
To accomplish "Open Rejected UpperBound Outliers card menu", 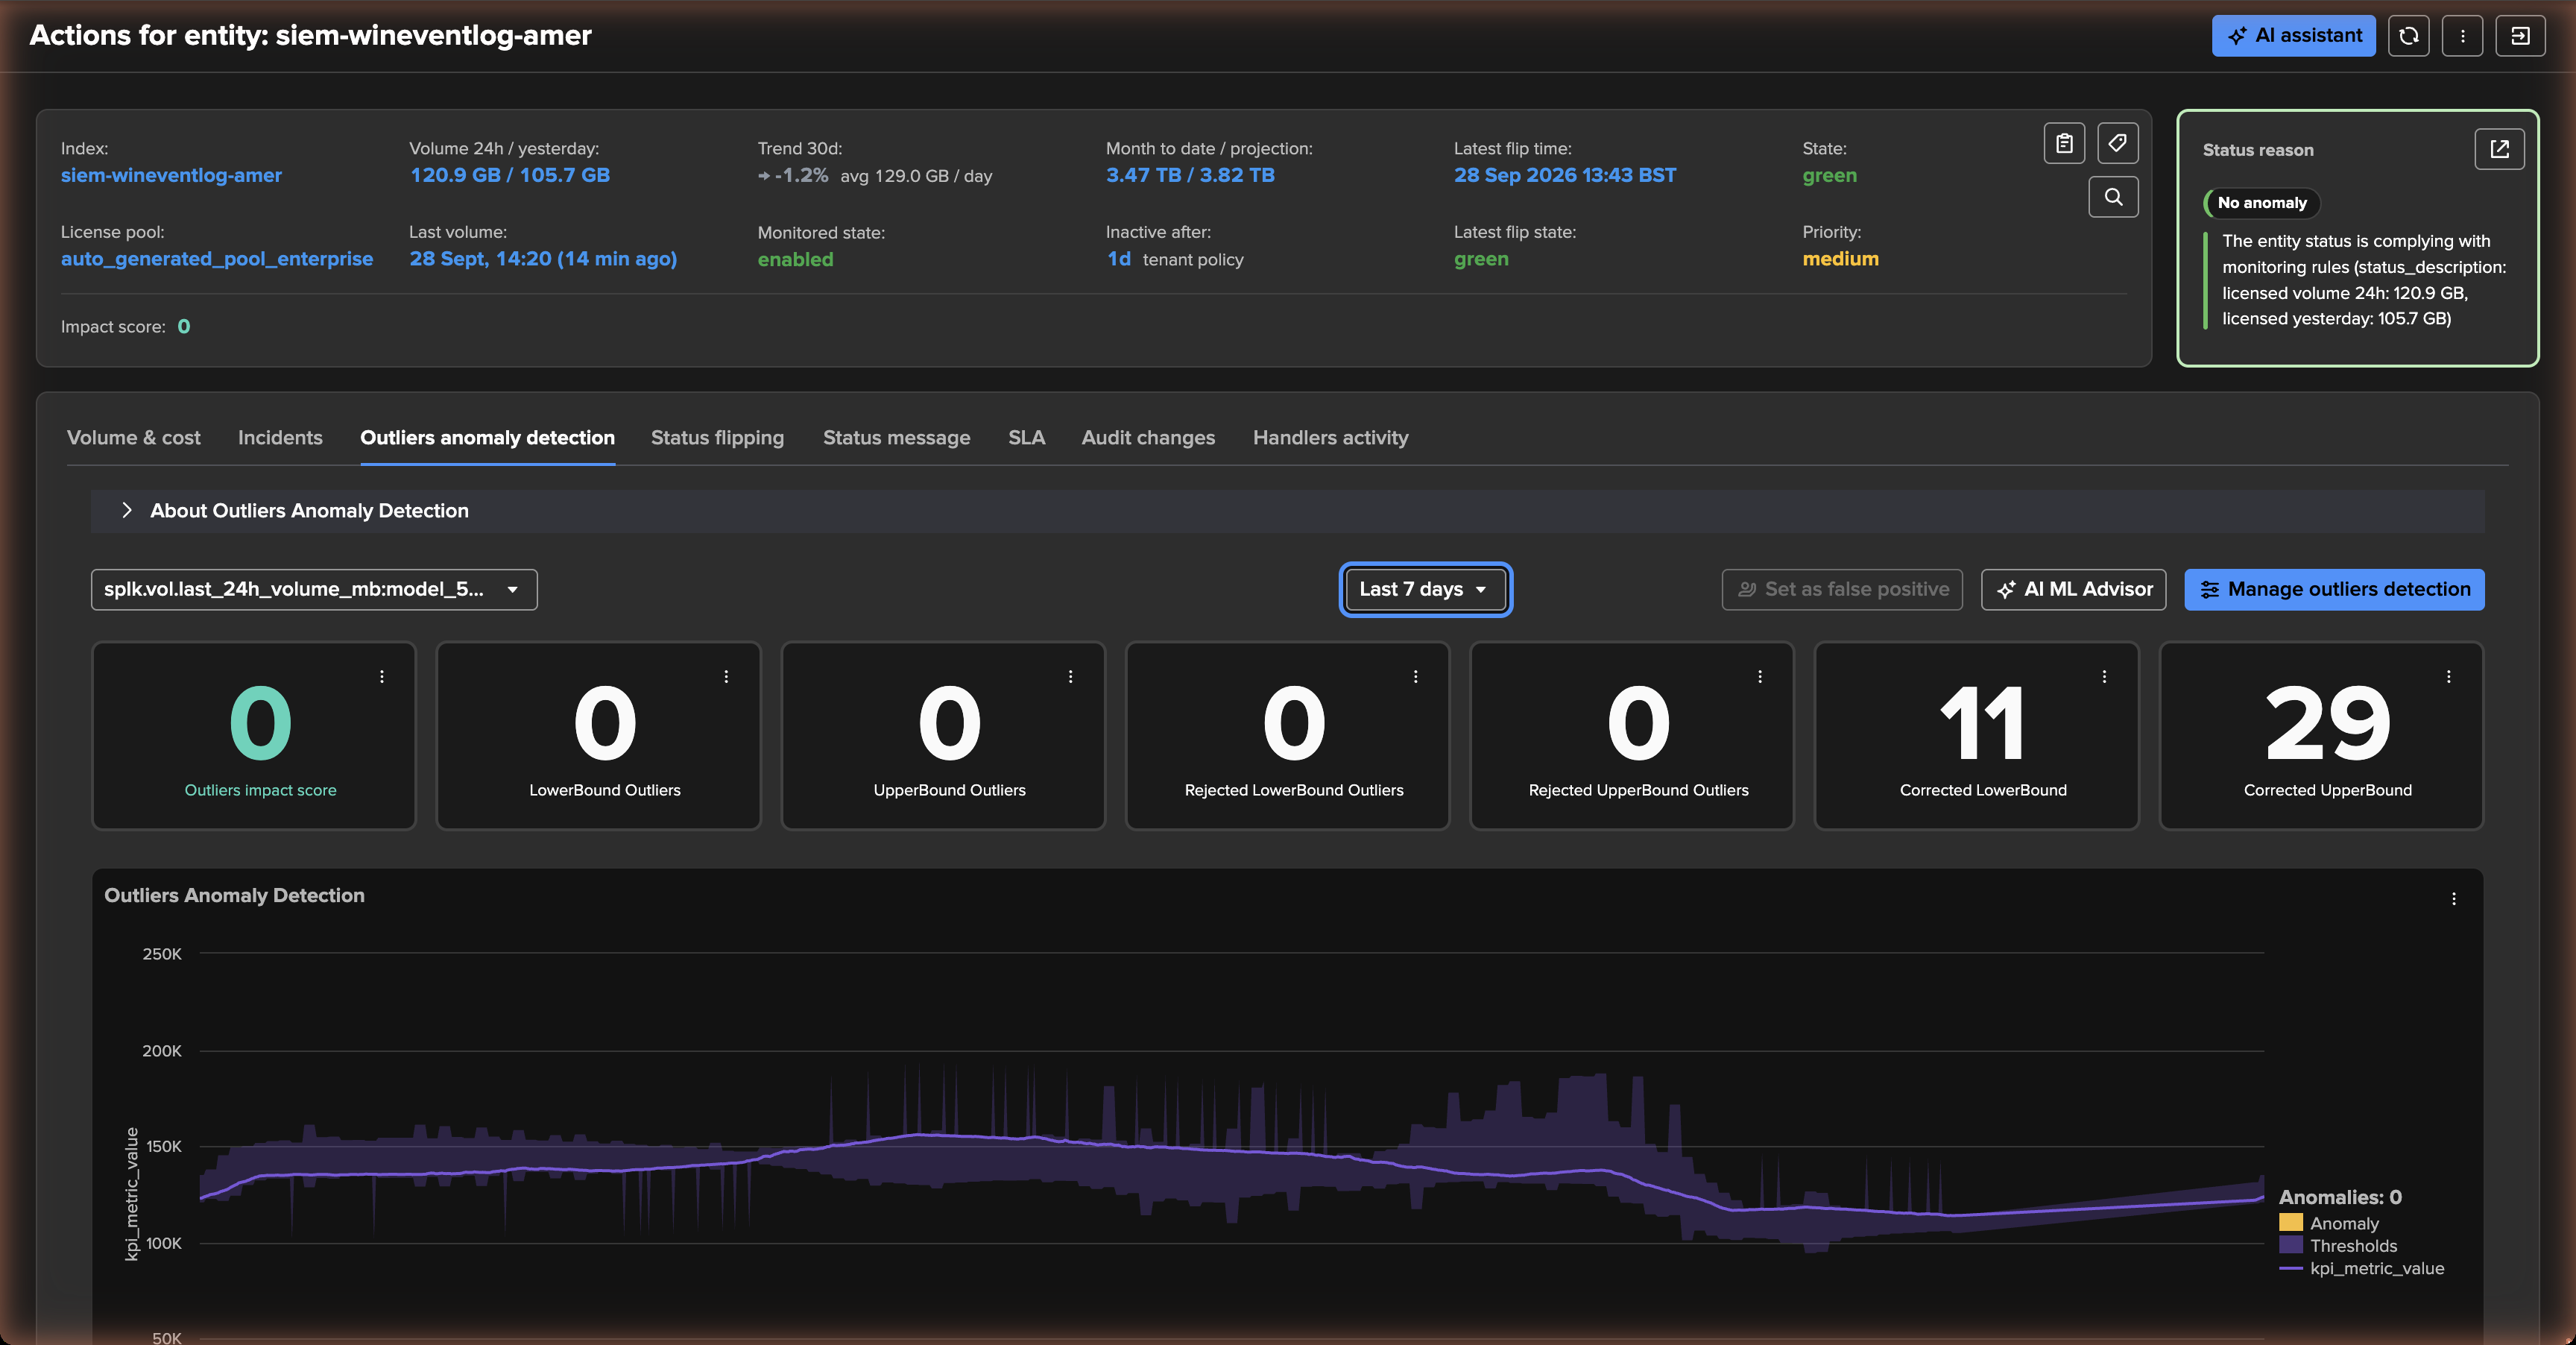I will [1759, 676].
